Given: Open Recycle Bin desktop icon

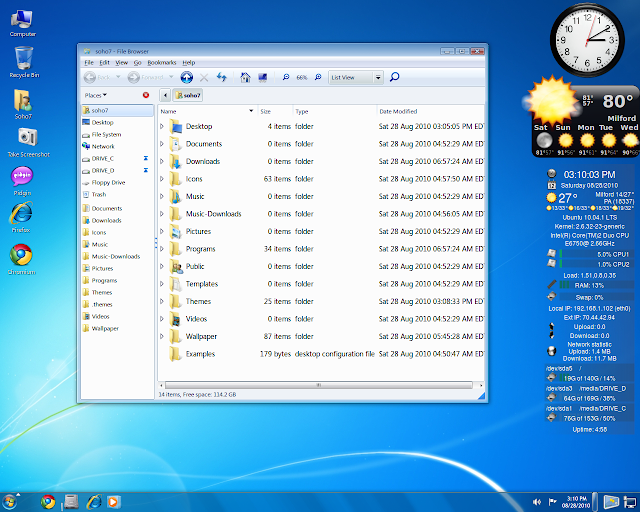Looking at the screenshot, I should pyautogui.click(x=24, y=62).
